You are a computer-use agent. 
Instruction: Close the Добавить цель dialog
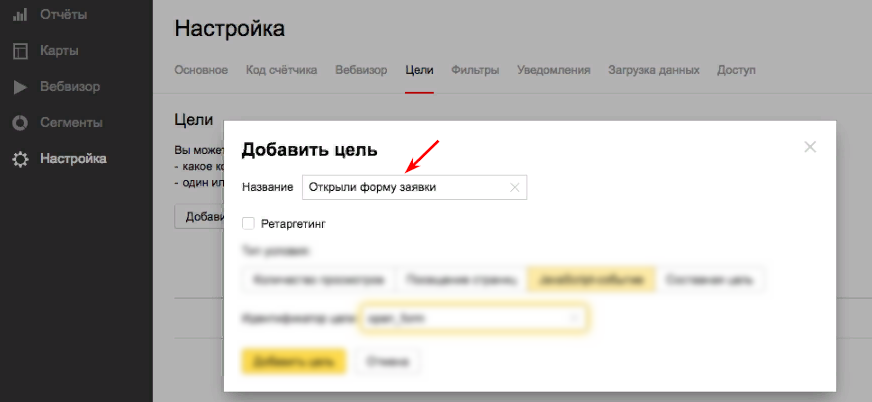coord(810,147)
